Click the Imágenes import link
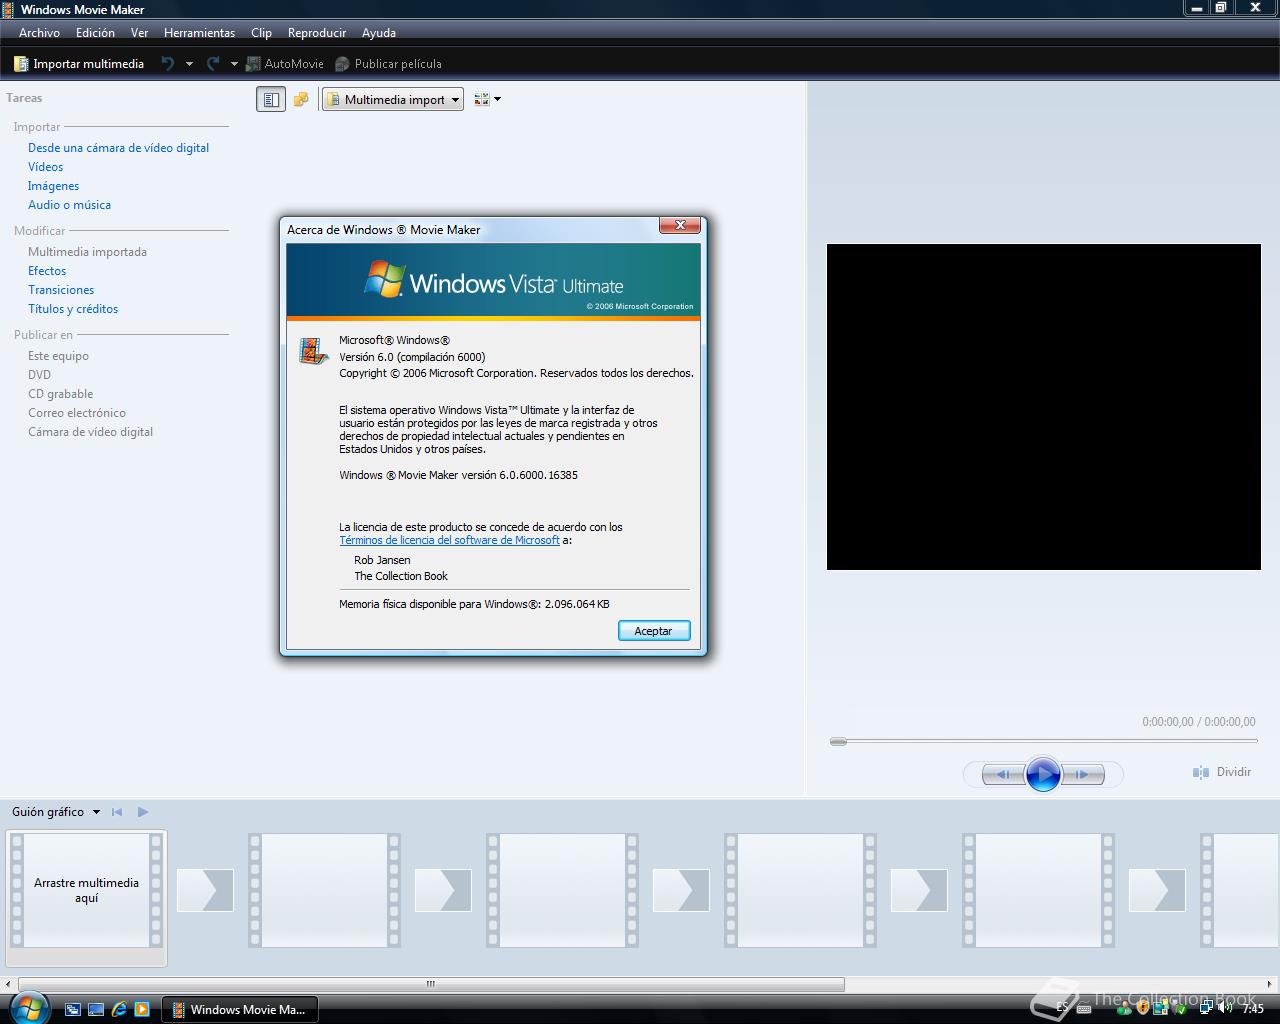Image resolution: width=1280 pixels, height=1024 pixels. click(53, 185)
